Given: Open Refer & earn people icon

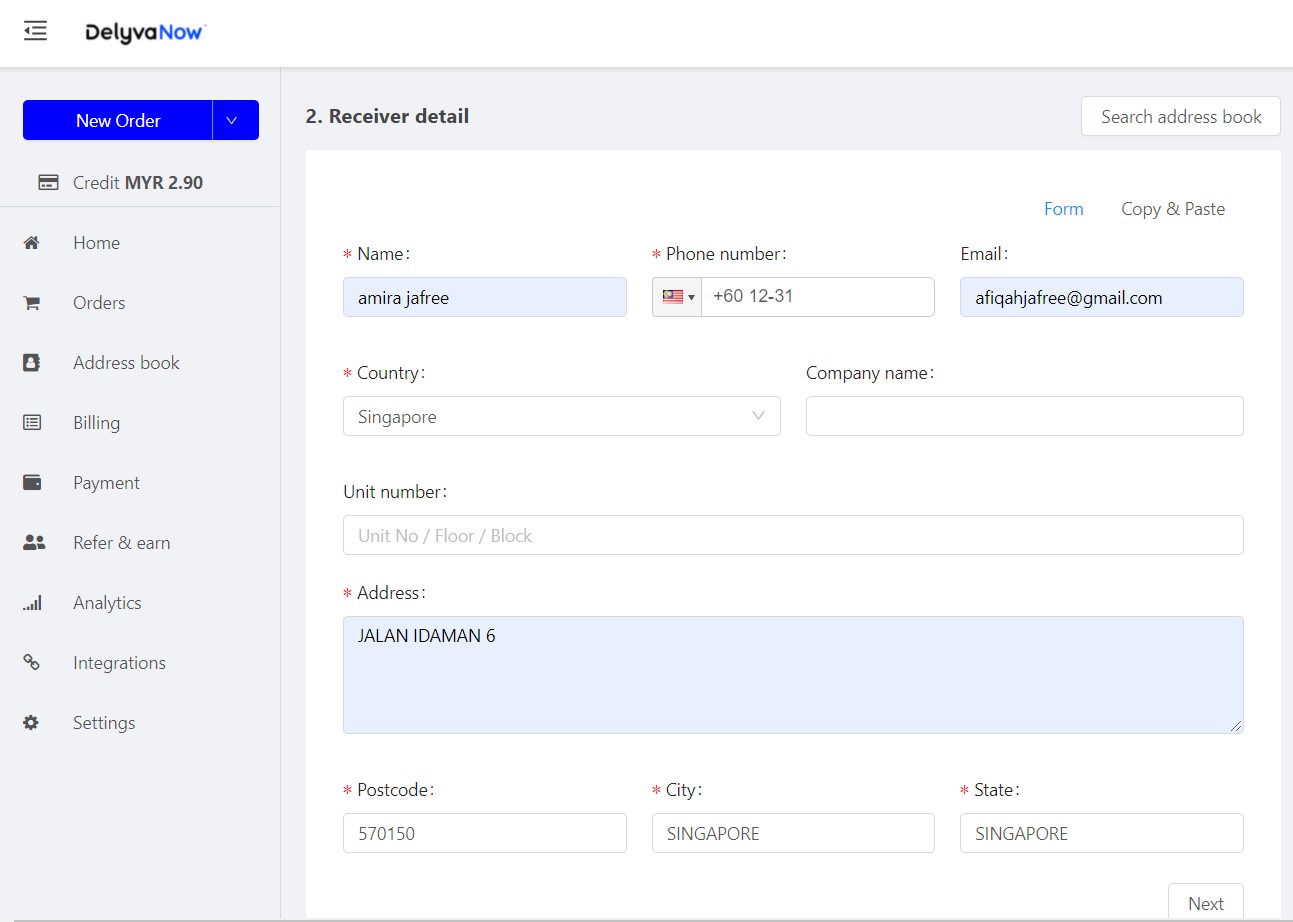Looking at the screenshot, I should point(34,543).
